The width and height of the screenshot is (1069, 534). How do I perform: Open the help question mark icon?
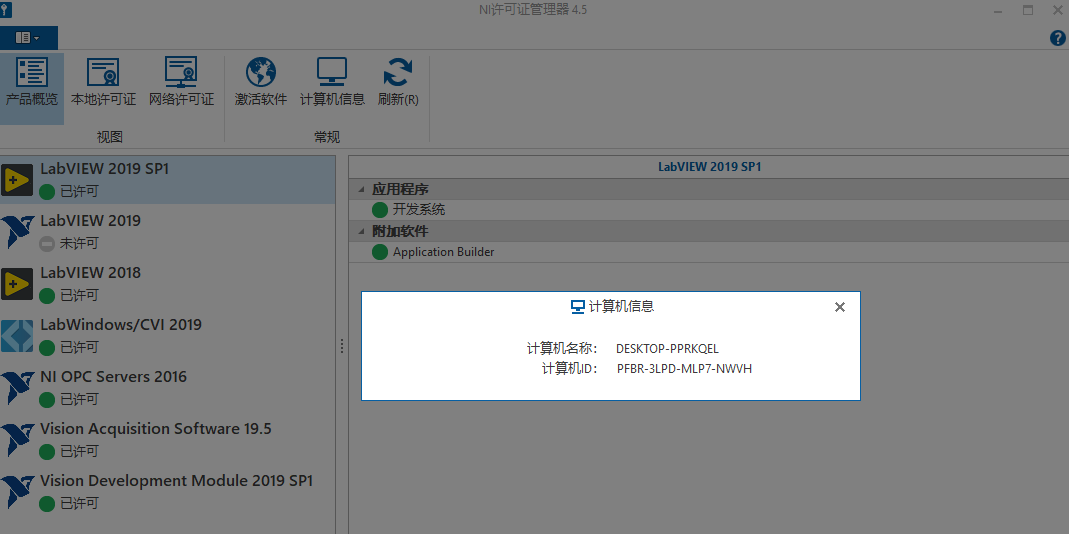(1057, 38)
